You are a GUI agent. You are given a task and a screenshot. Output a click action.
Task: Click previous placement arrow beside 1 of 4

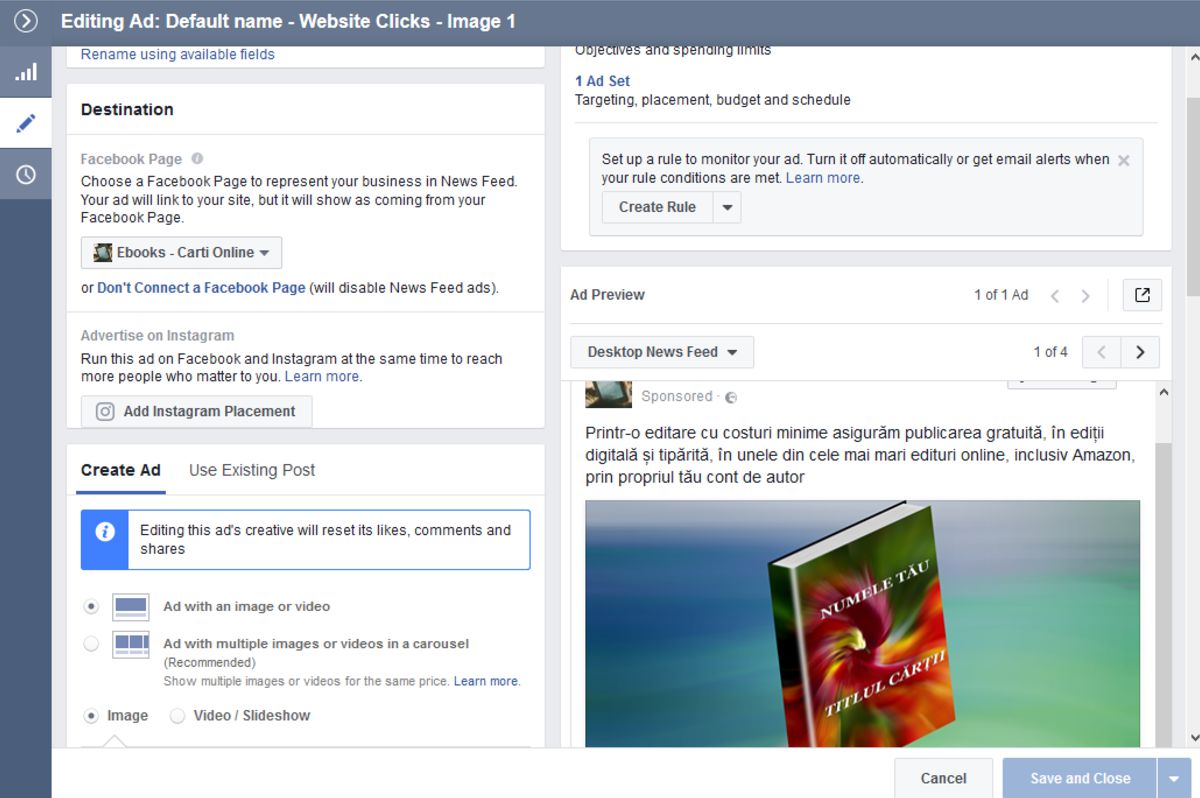click(1101, 352)
